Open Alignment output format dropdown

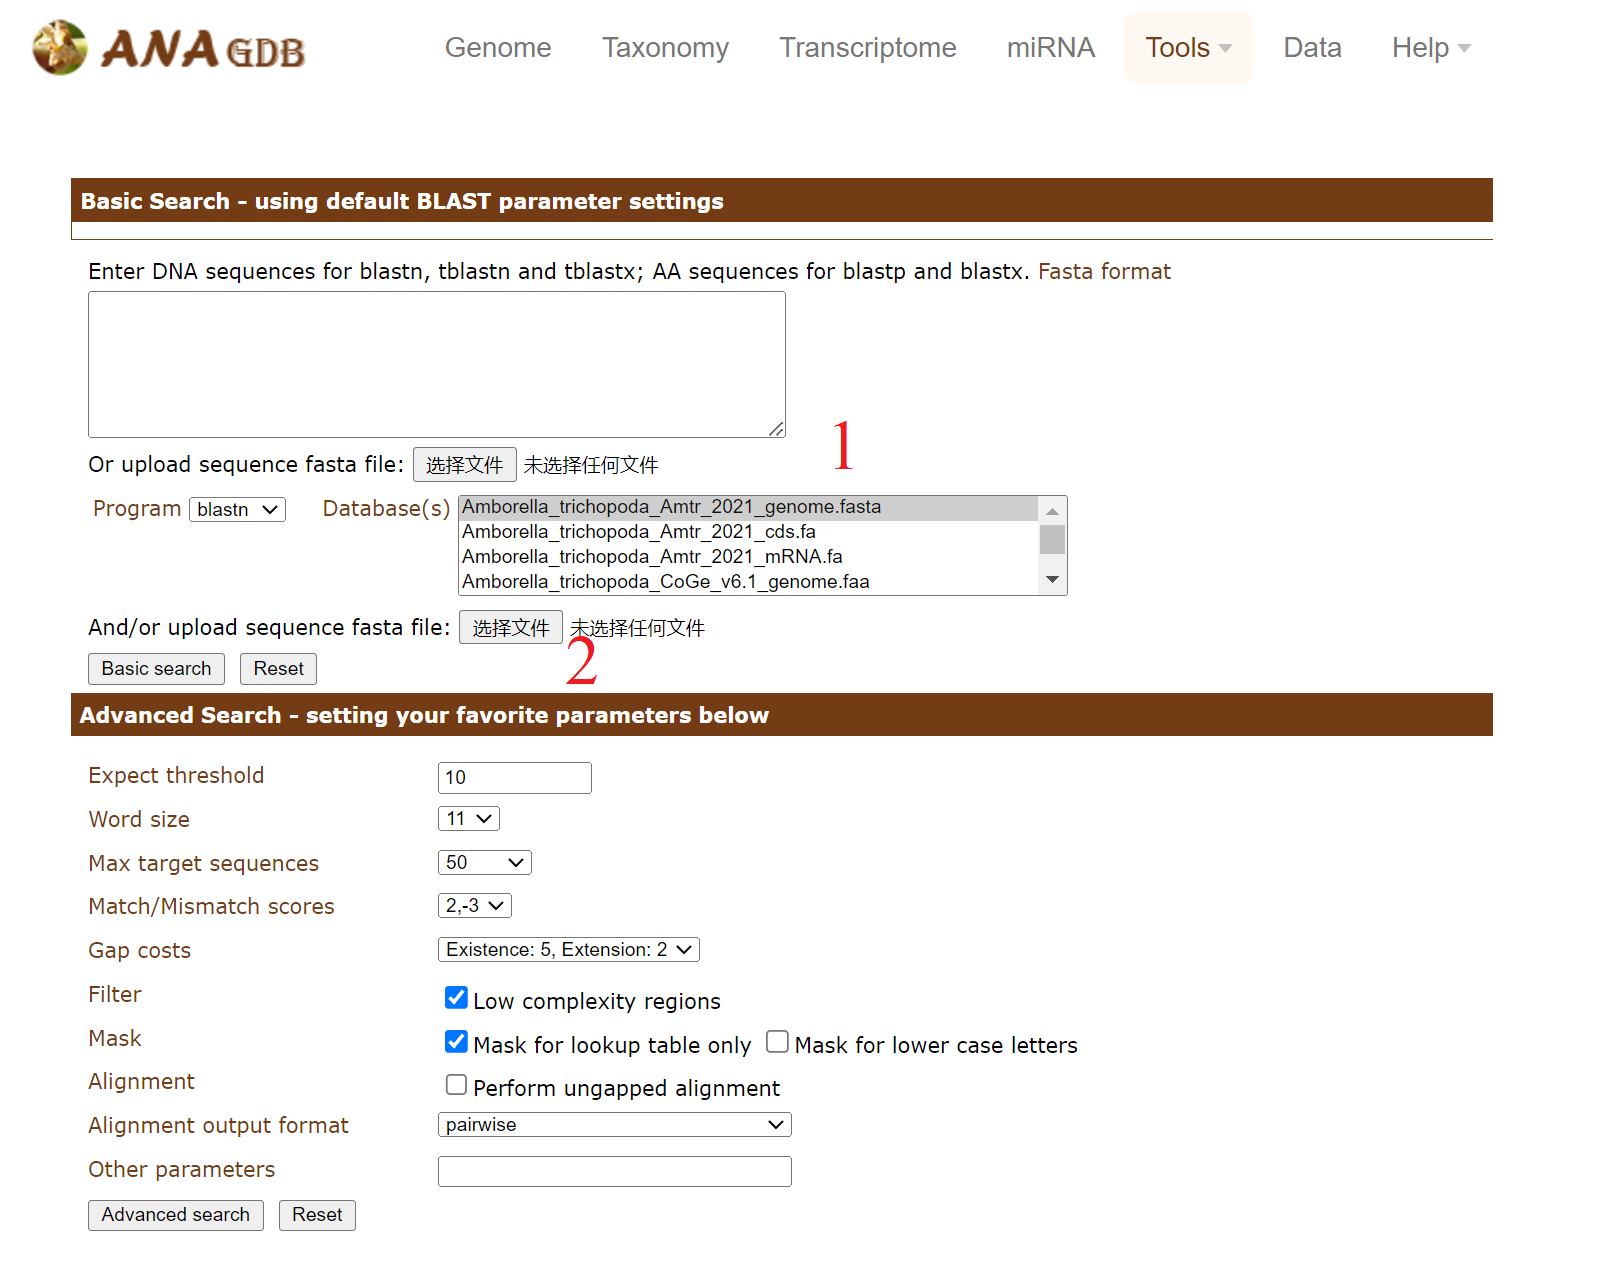(614, 1125)
